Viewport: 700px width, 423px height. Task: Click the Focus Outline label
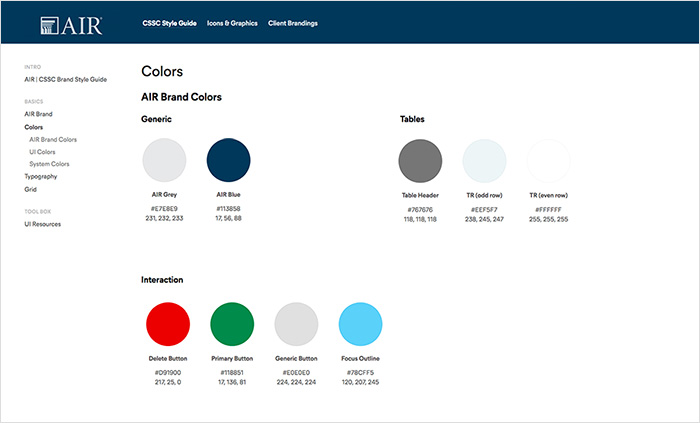361,359
